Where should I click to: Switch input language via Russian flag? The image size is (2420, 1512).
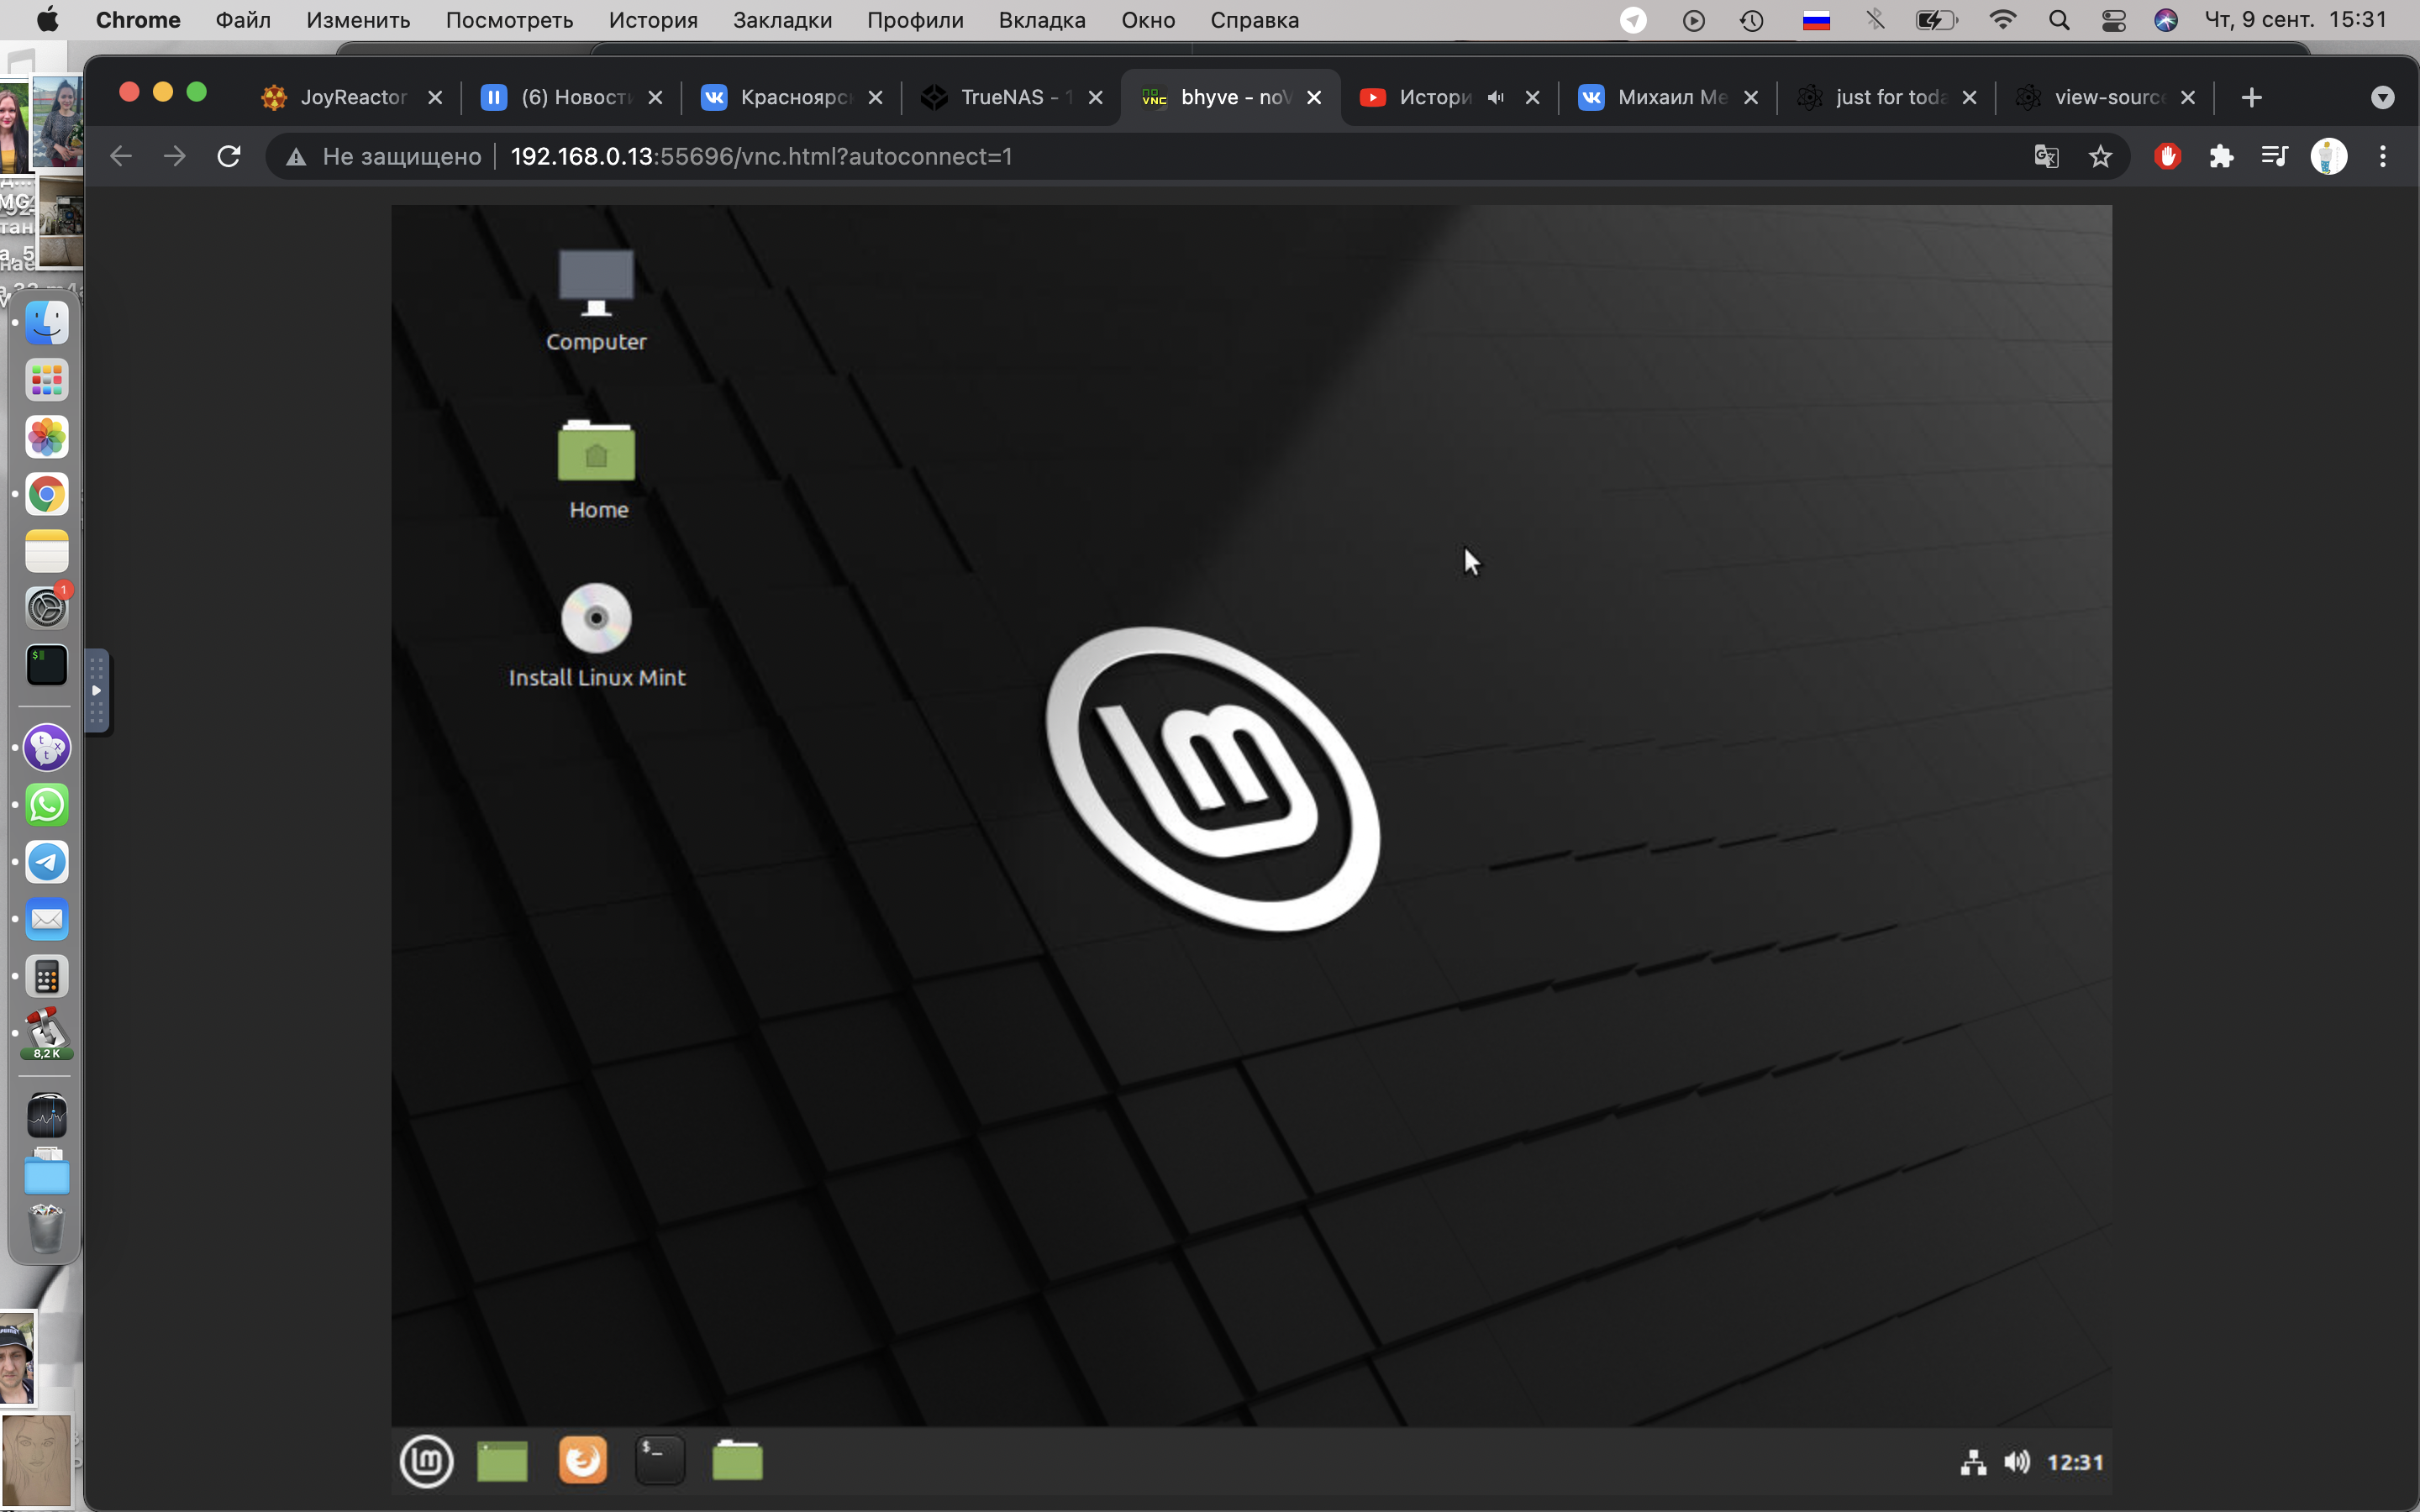tap(1816, 20)
